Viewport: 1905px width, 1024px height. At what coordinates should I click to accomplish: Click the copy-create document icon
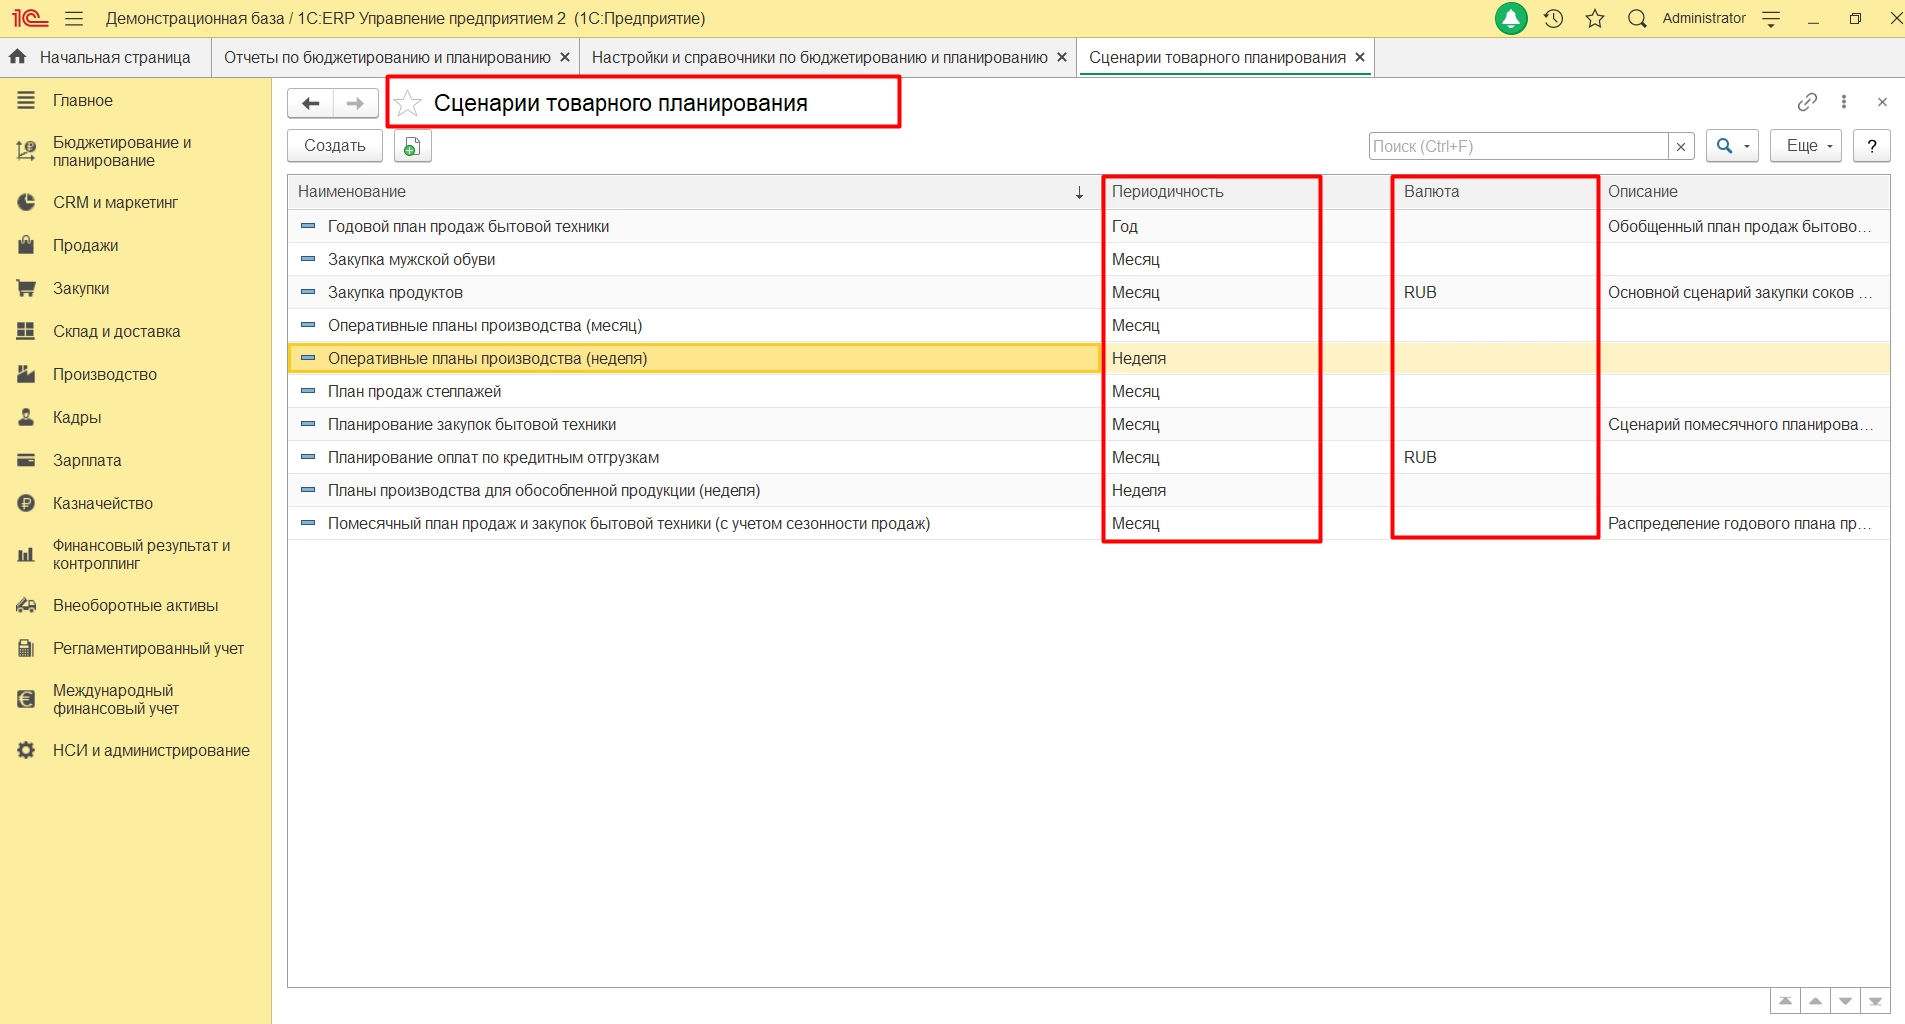(x=412, y=146)
